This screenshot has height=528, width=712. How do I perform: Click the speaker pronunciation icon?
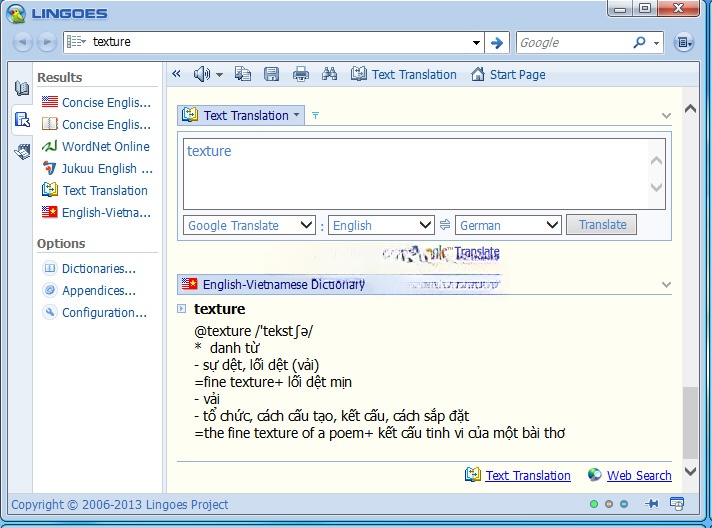[202, 74]
